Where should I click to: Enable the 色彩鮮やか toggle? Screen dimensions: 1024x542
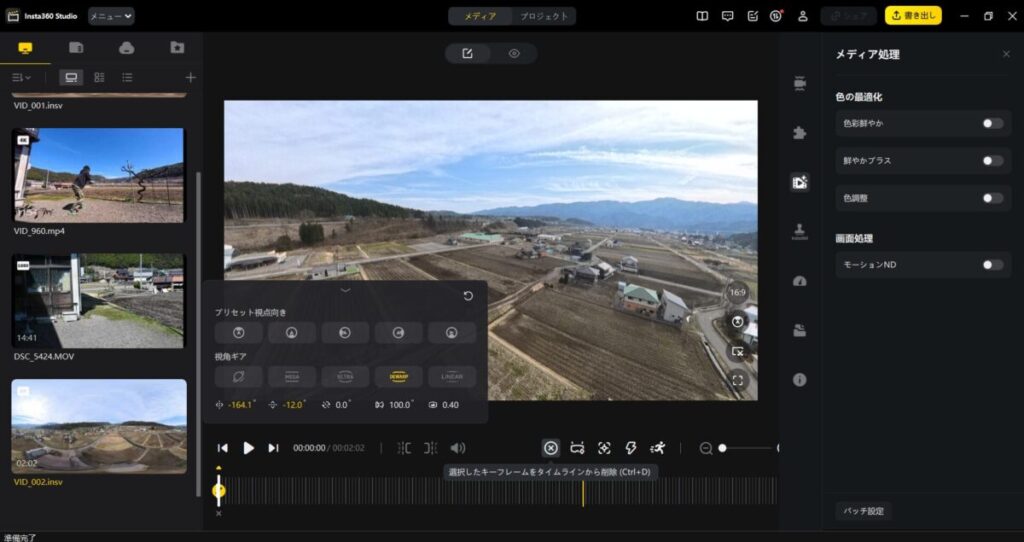click(992, 123)
